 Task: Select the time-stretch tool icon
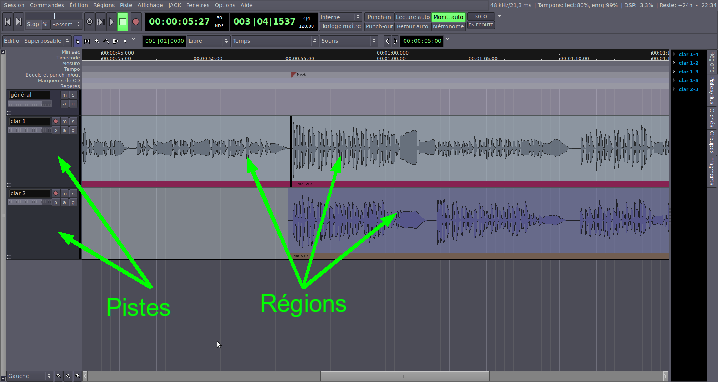116,41
